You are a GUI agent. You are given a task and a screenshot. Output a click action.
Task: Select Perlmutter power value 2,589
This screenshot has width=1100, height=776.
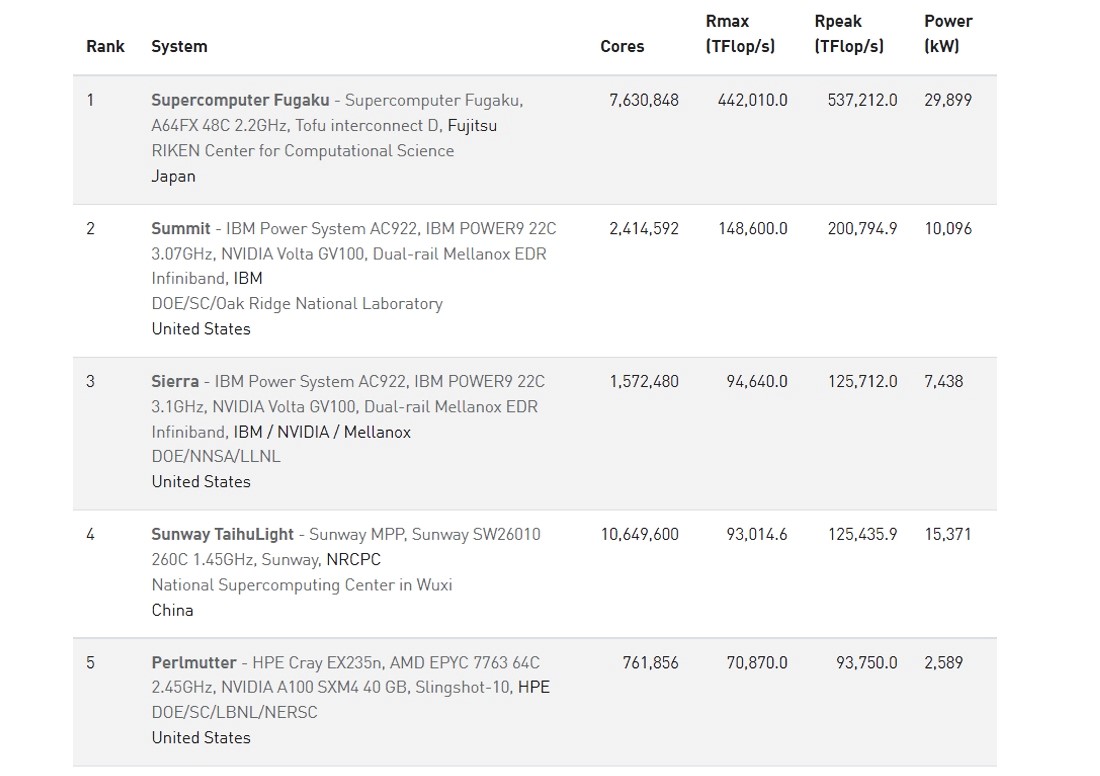(944, 663)
